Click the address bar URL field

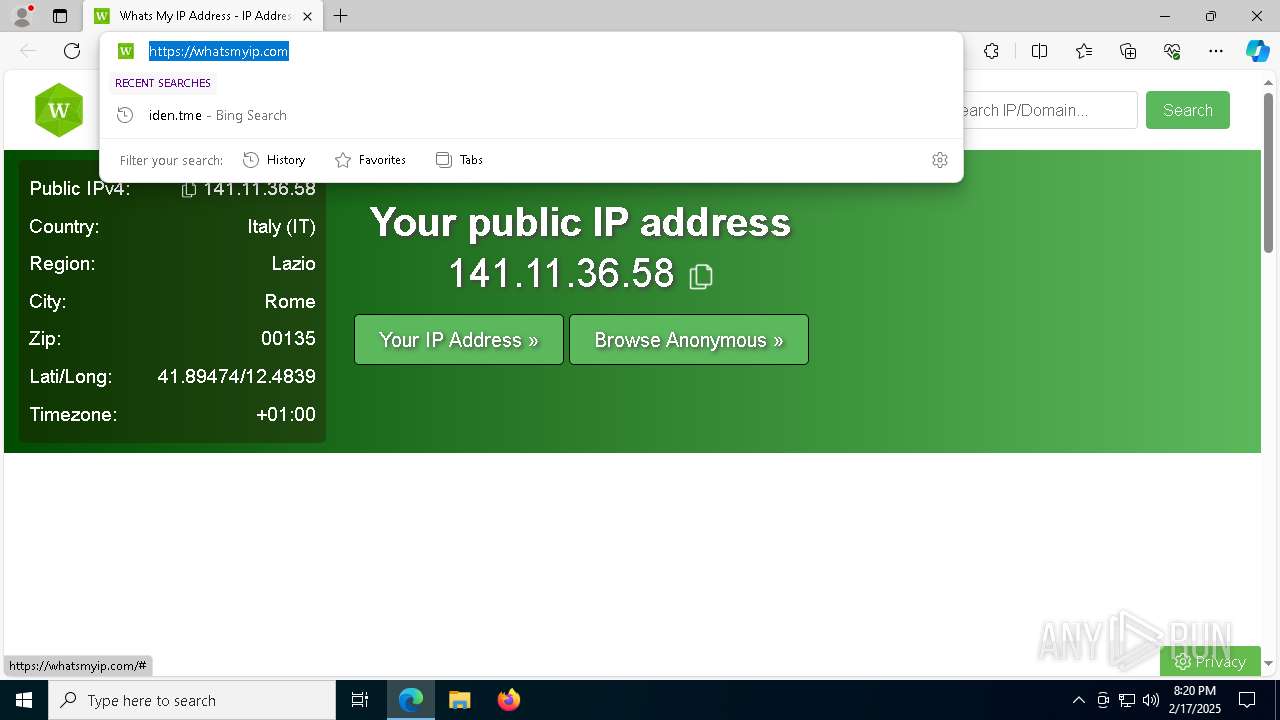click(x=531, y=51)
